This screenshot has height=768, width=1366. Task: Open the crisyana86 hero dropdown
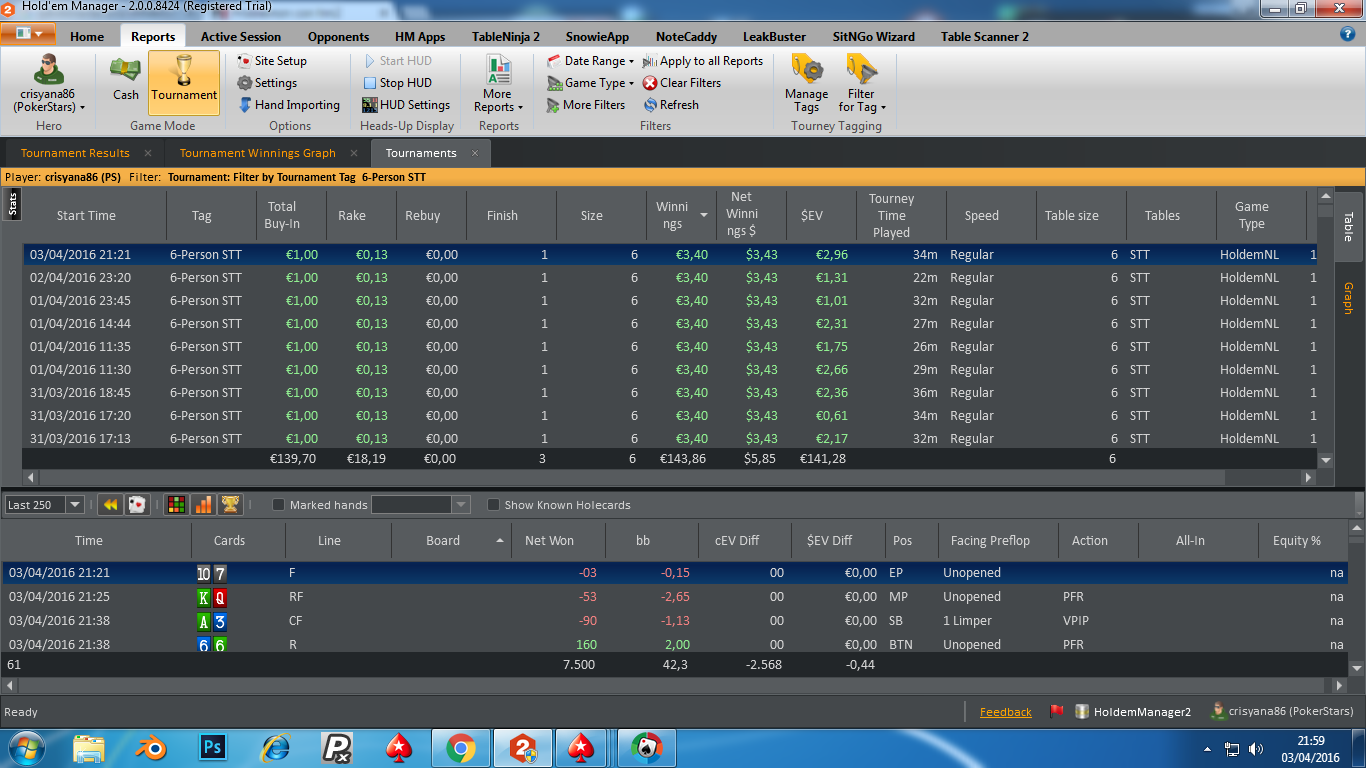[x=49, y=84]
